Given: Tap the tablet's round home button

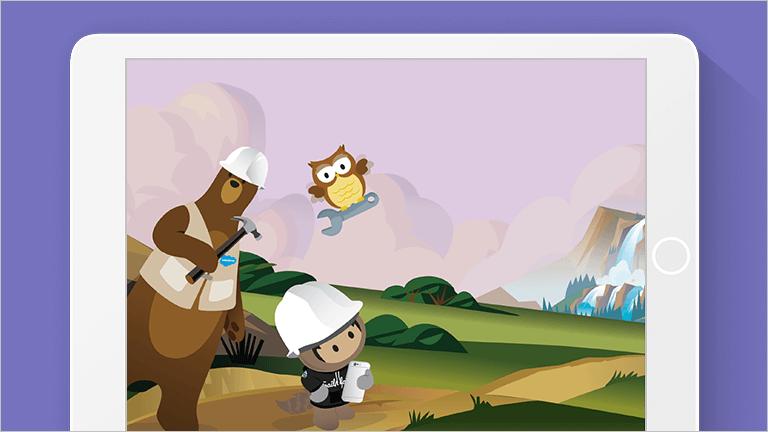Looking at the screenshot, I should [x=671, y=256].
